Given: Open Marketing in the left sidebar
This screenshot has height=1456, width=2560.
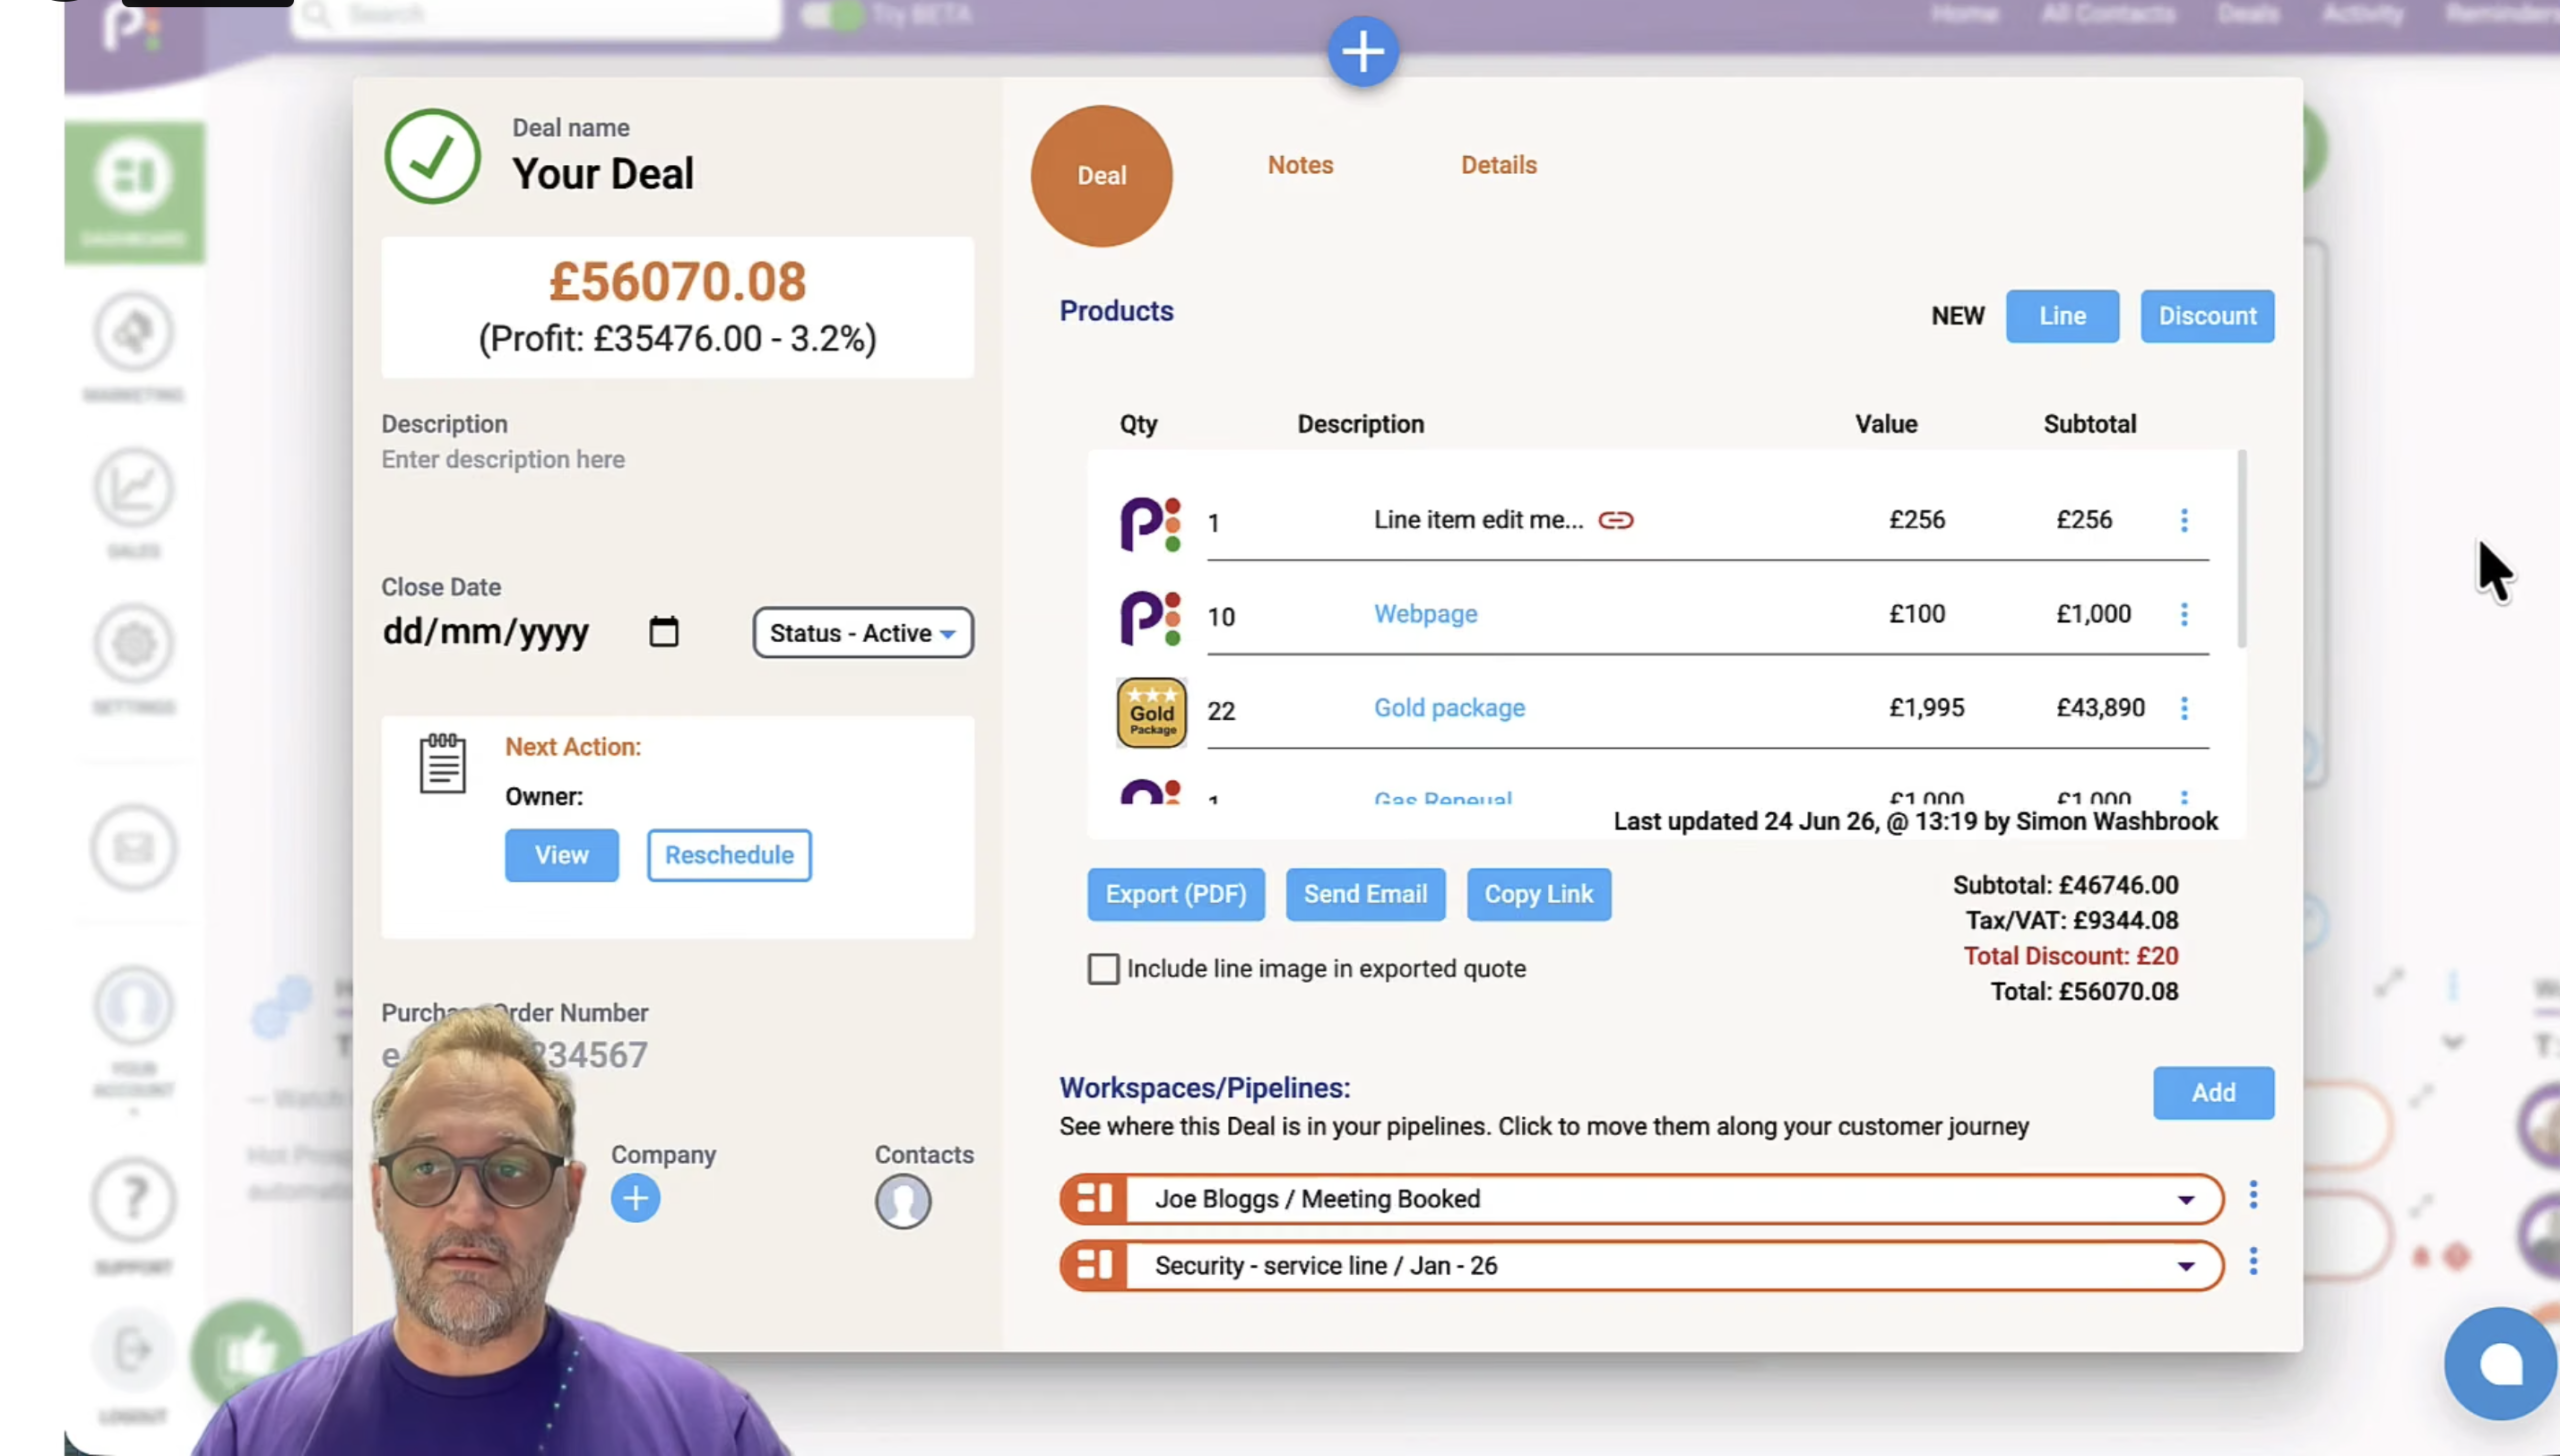Looking at the screenshot, I should click(134, 347).
